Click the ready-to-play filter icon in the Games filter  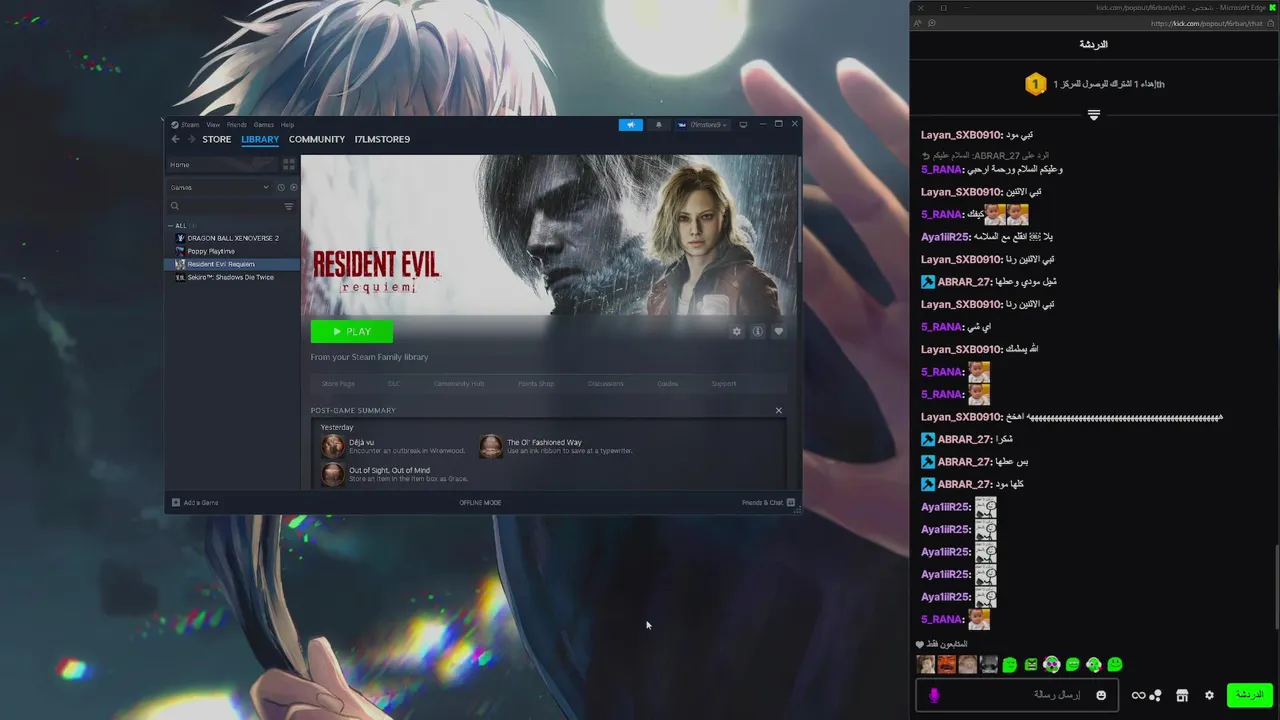click(x=293, y=187)
